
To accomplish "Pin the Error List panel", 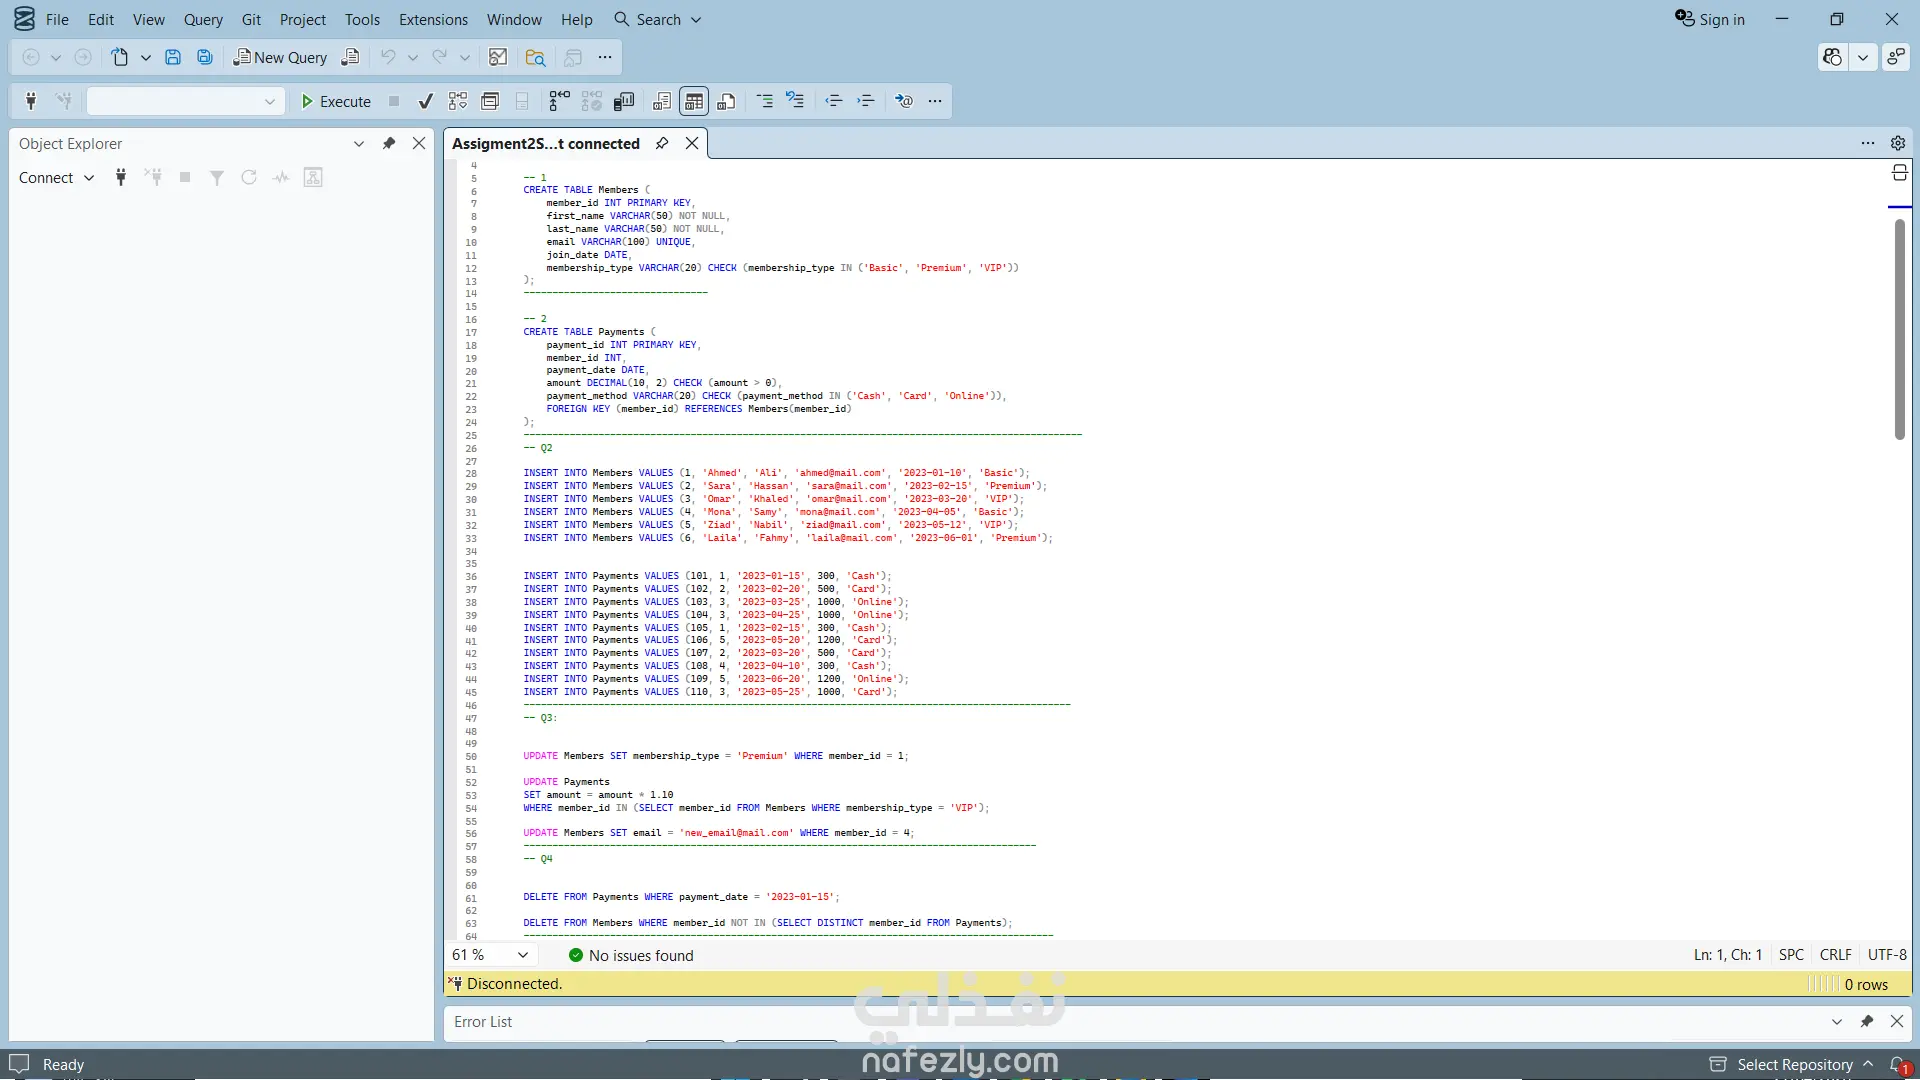I will click(x=1867, y=1021).
